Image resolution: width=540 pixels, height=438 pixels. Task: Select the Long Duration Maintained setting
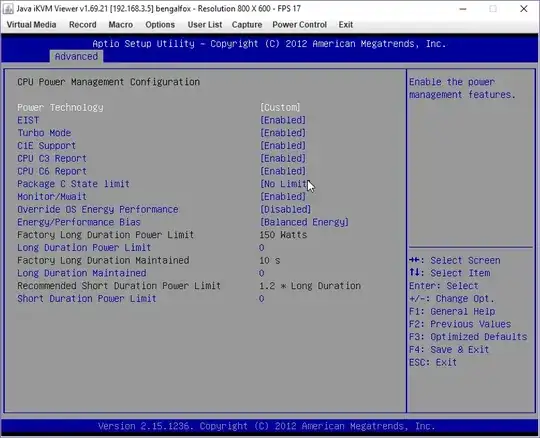[x=82, y=273]
